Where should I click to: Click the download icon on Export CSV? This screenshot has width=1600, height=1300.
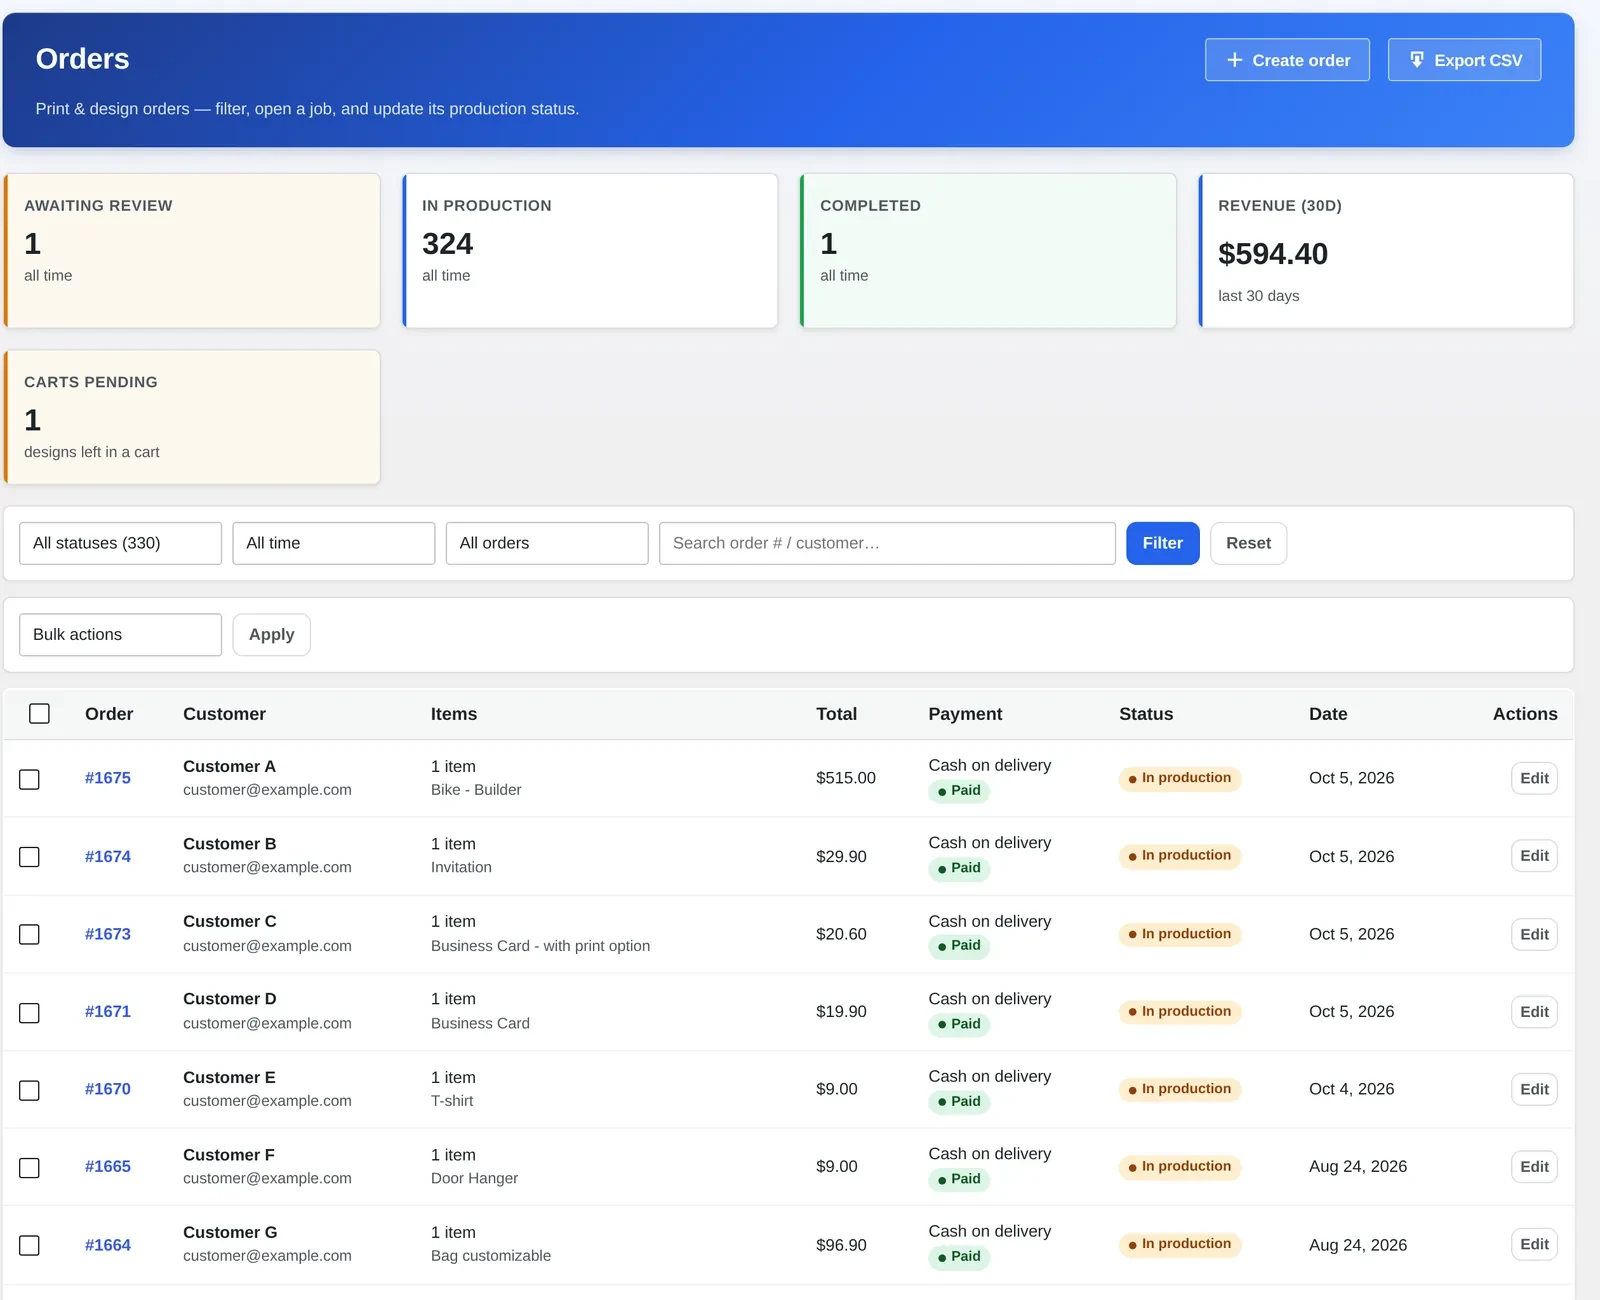(x=1416, y=60)
